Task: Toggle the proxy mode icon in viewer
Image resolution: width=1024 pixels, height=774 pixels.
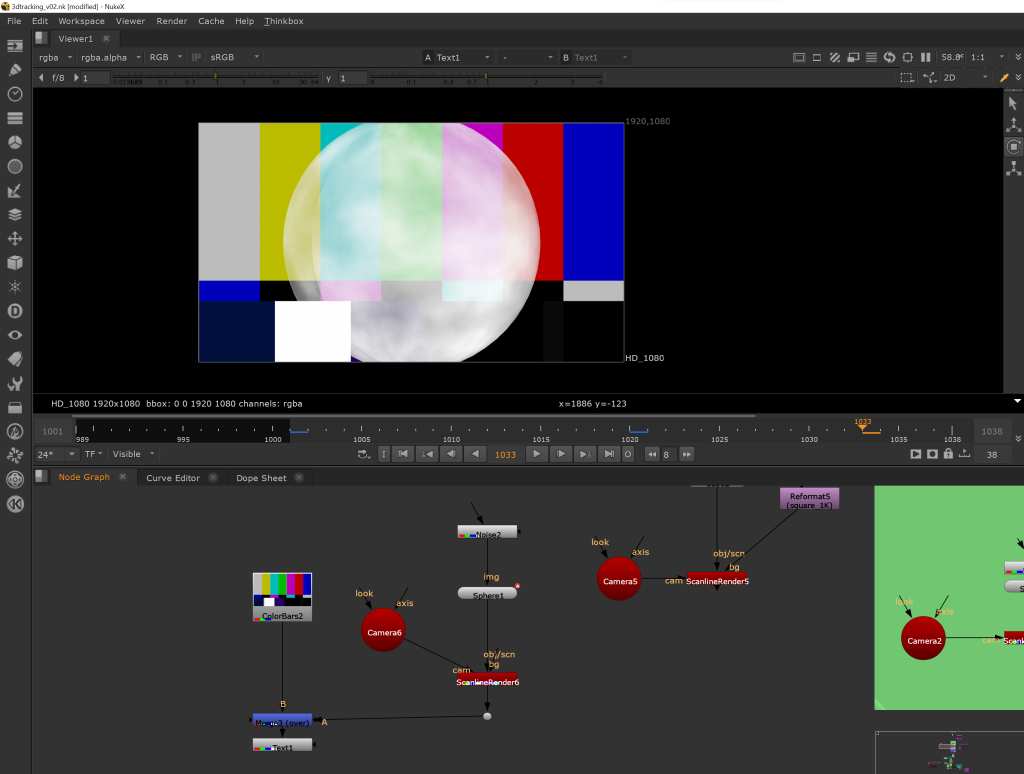Action: coord(853,57)
